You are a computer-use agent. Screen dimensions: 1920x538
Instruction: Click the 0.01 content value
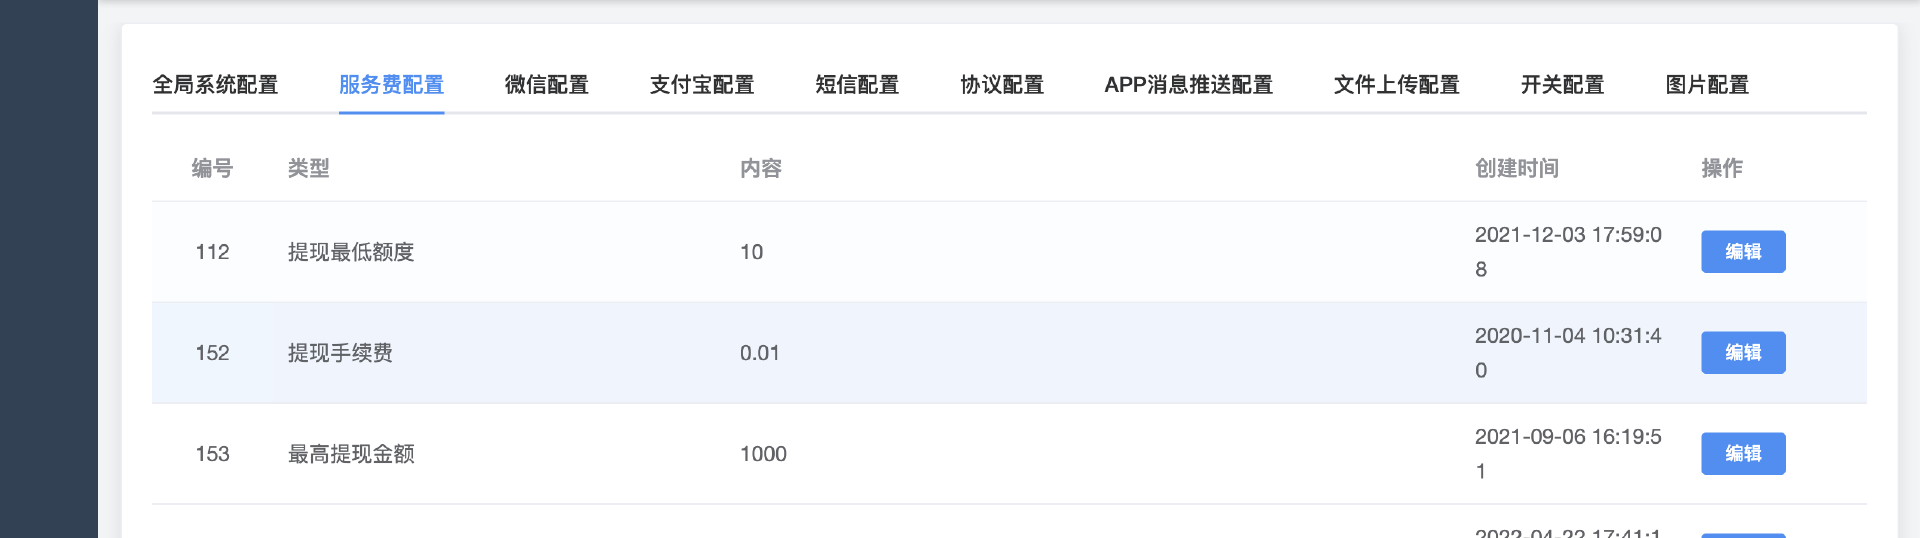(x=759, y=353)
